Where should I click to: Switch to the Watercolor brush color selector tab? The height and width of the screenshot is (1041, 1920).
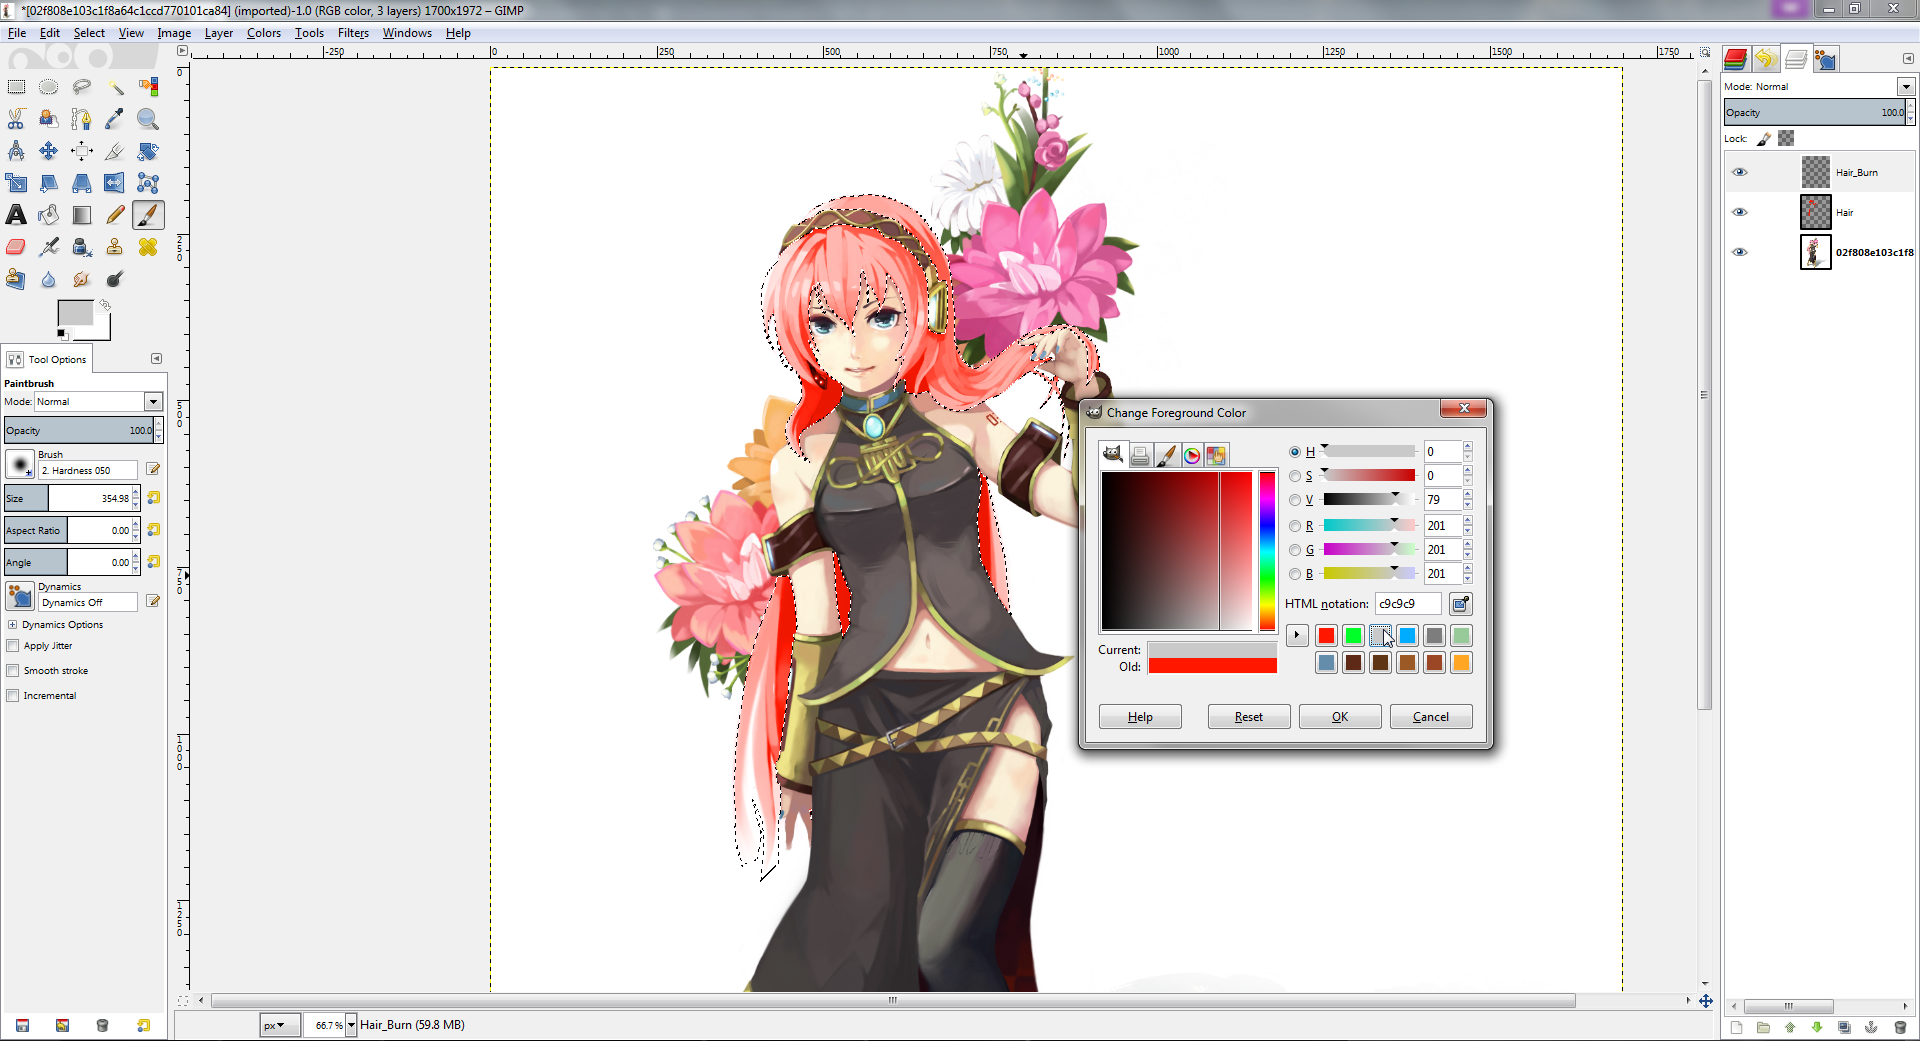[1166, 455]
